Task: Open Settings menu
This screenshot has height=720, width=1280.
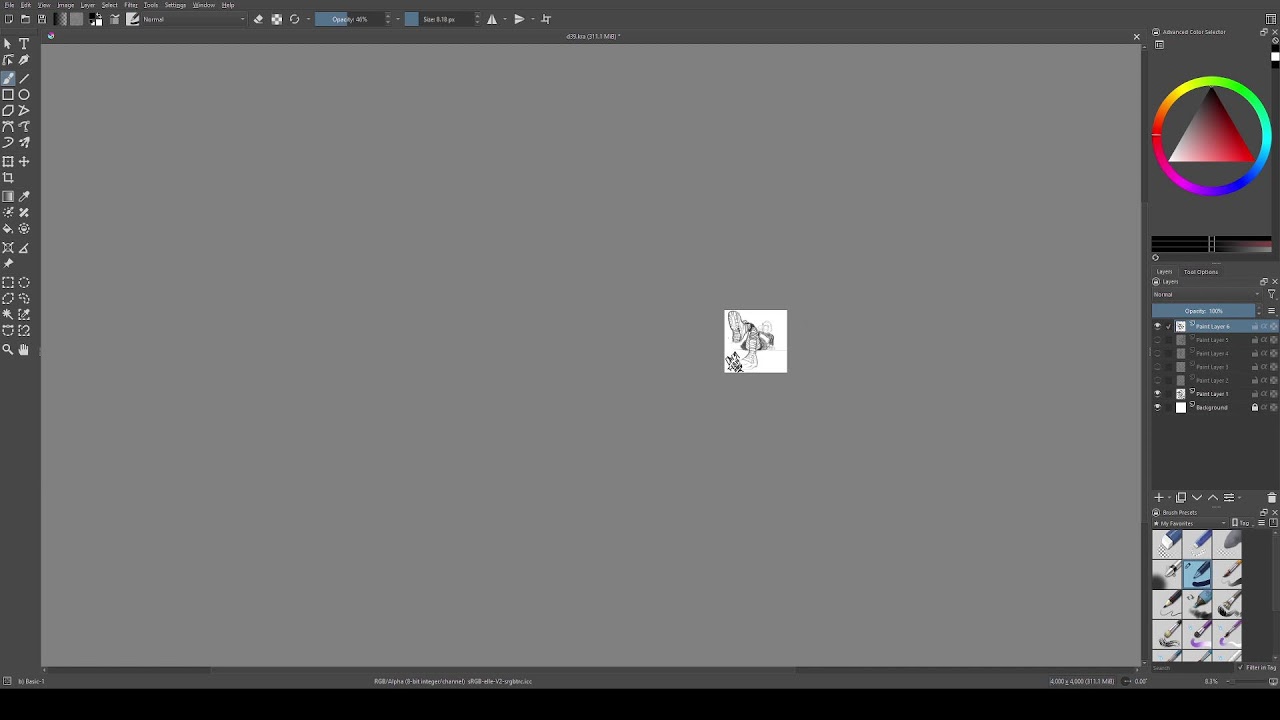Action: tap(176, 5)
